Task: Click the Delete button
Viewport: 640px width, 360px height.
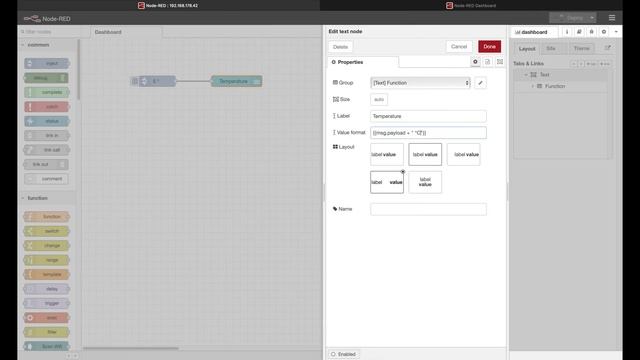Action: 340,47
